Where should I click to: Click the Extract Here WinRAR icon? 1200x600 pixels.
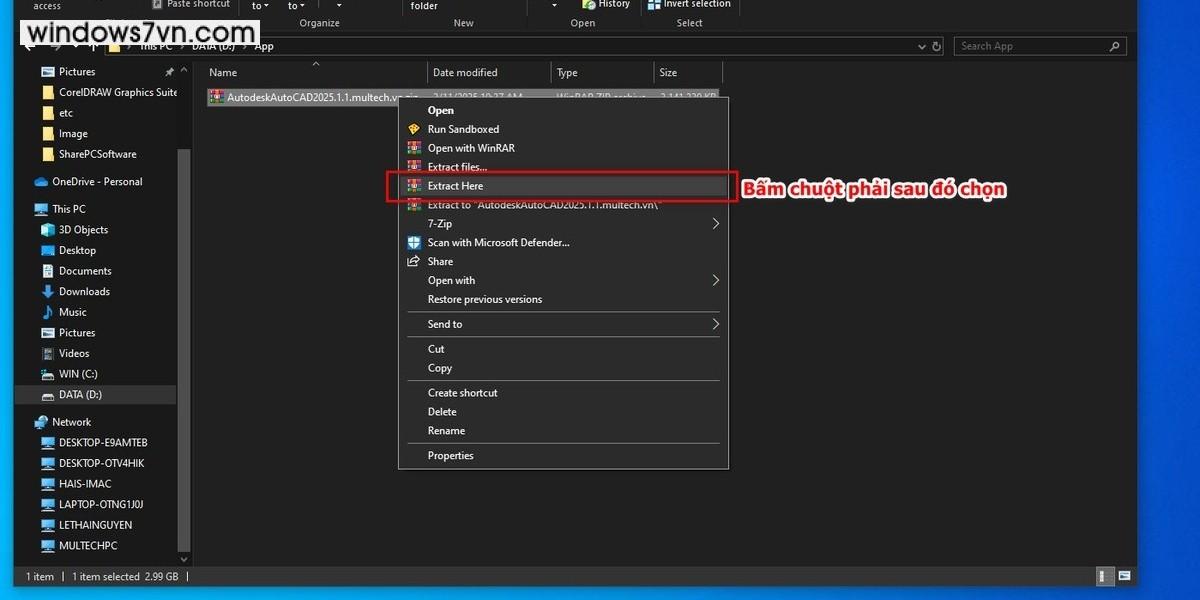coord(414,186)
